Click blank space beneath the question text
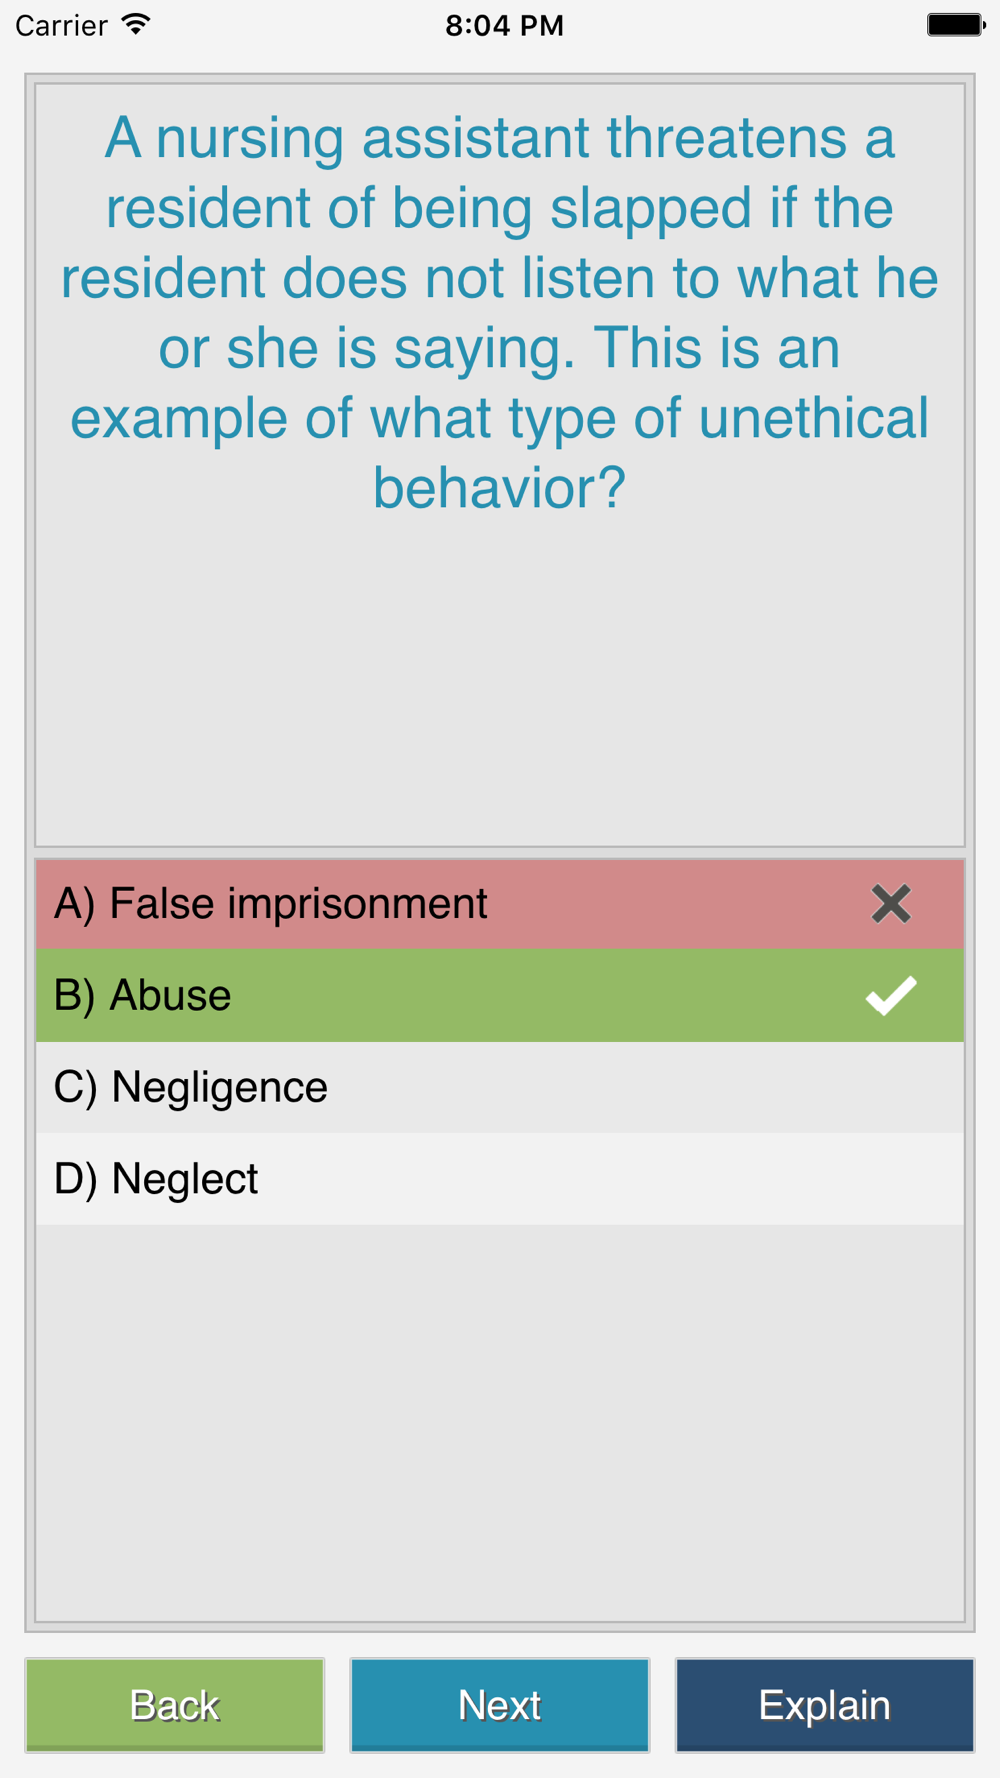The image size is (1000, 1778). (500, 680)
